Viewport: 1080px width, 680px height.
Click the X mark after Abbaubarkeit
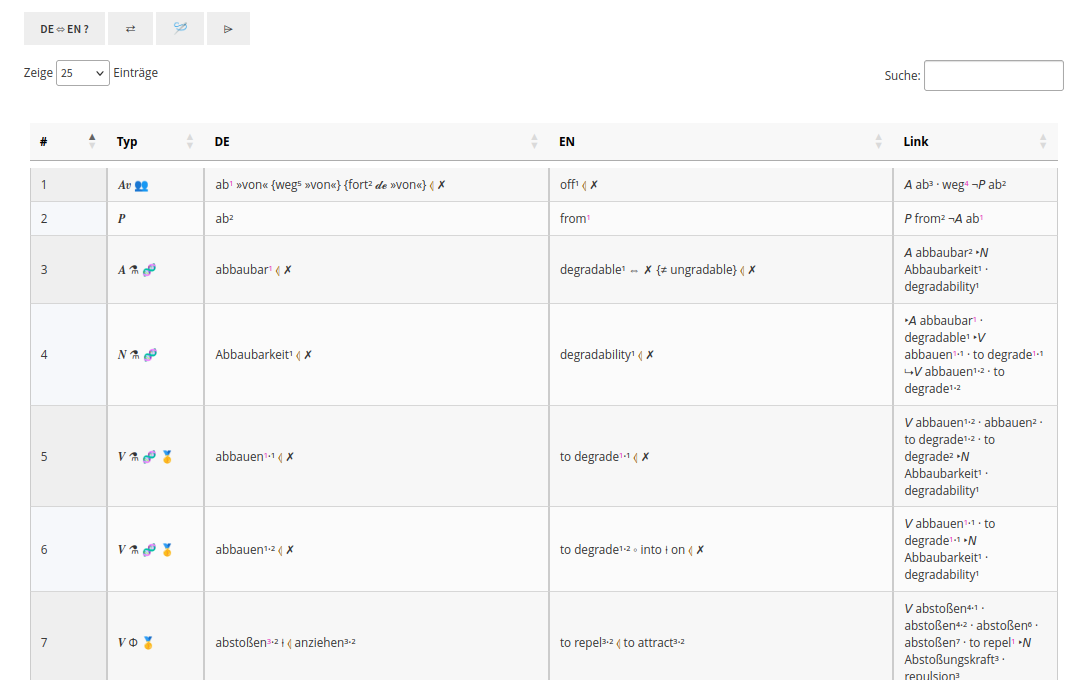click(308, 355)
